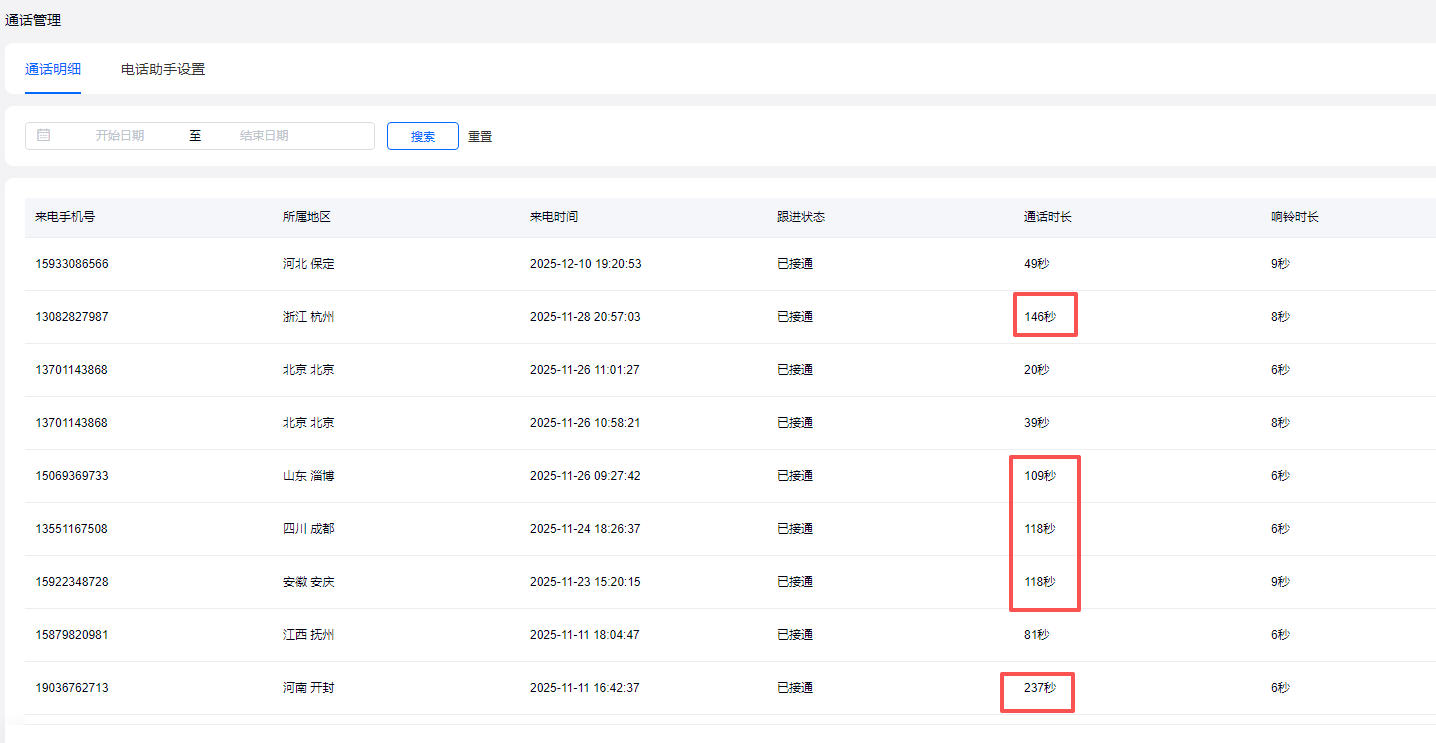This screenshot has height=743, width=1436.
Task: Click the 来电手机号 column header
Action: pyautogui.click(x=65, y=217)
